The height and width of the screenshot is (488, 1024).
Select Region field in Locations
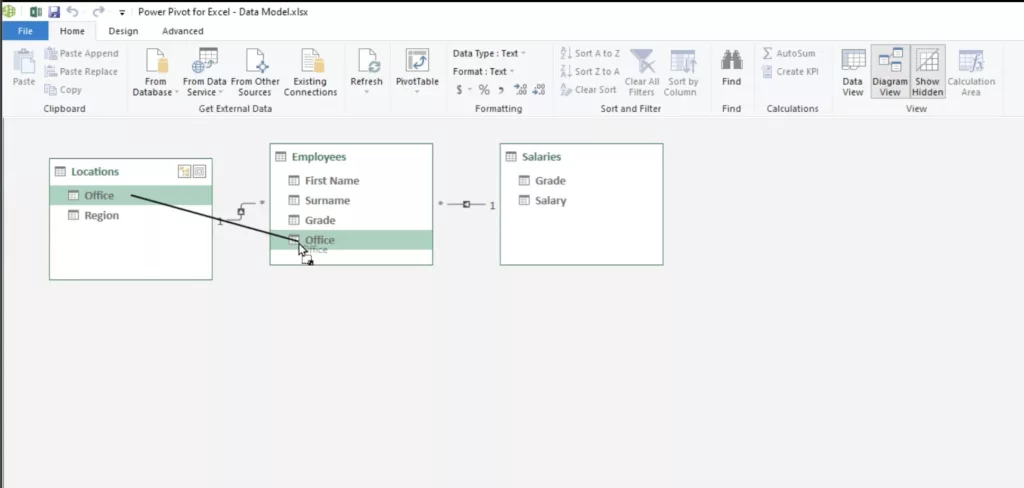tap(131, 216)
